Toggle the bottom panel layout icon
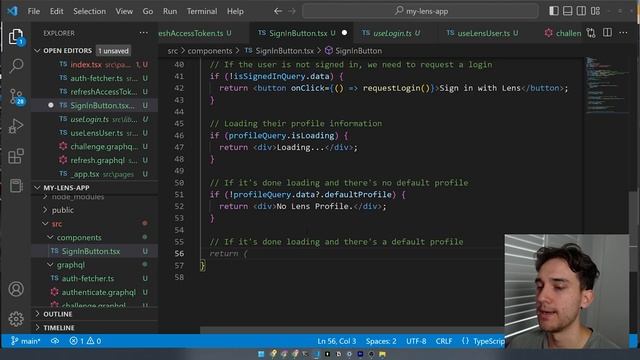This screenshot has width=640, height=360. (x=567, y=11)
